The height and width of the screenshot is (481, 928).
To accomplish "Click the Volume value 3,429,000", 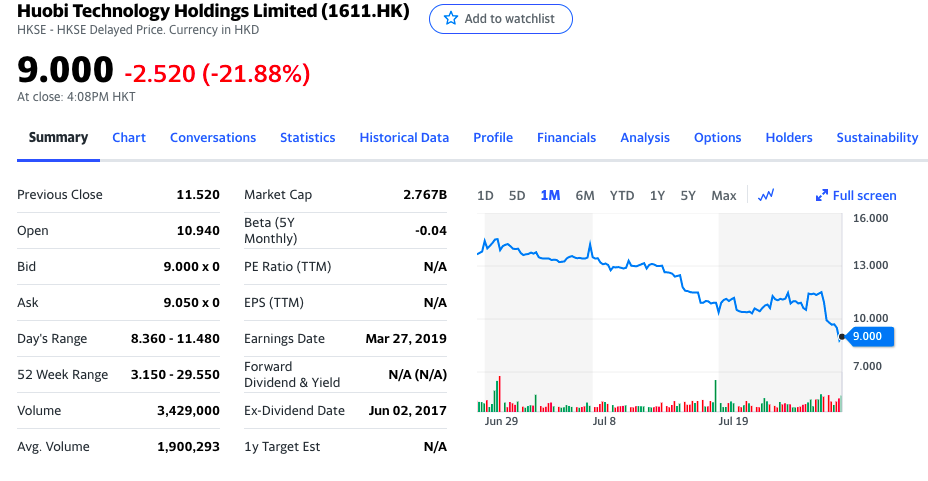I will click(188, 411).
